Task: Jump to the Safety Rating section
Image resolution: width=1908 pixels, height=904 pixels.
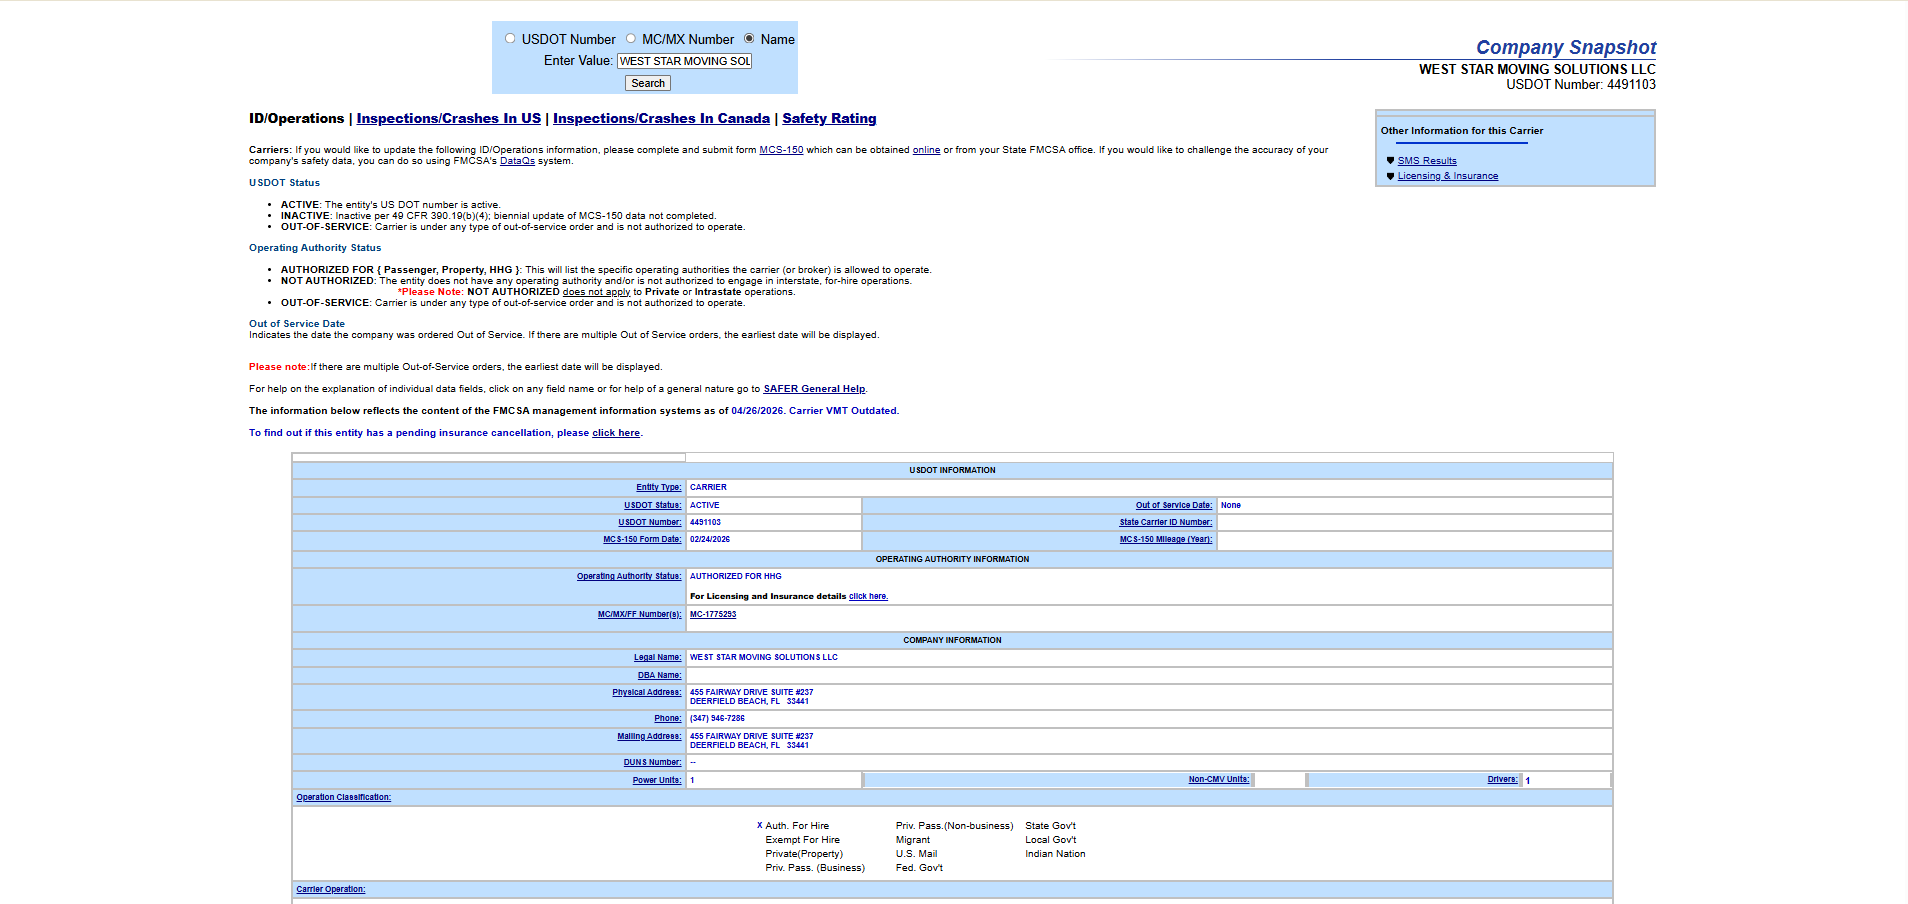Action: click(829, 118)
